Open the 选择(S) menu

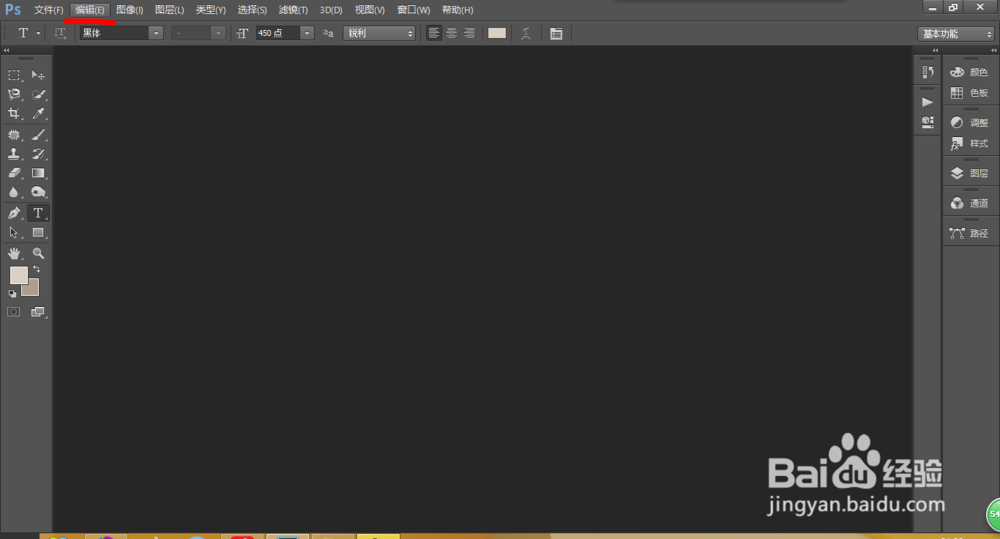point(252,10)
